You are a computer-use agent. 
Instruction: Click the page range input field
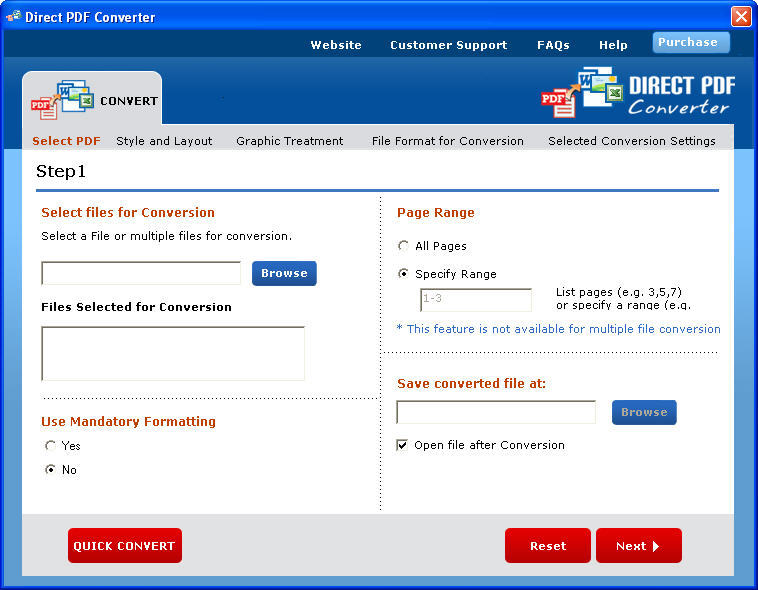click(476, 300)
